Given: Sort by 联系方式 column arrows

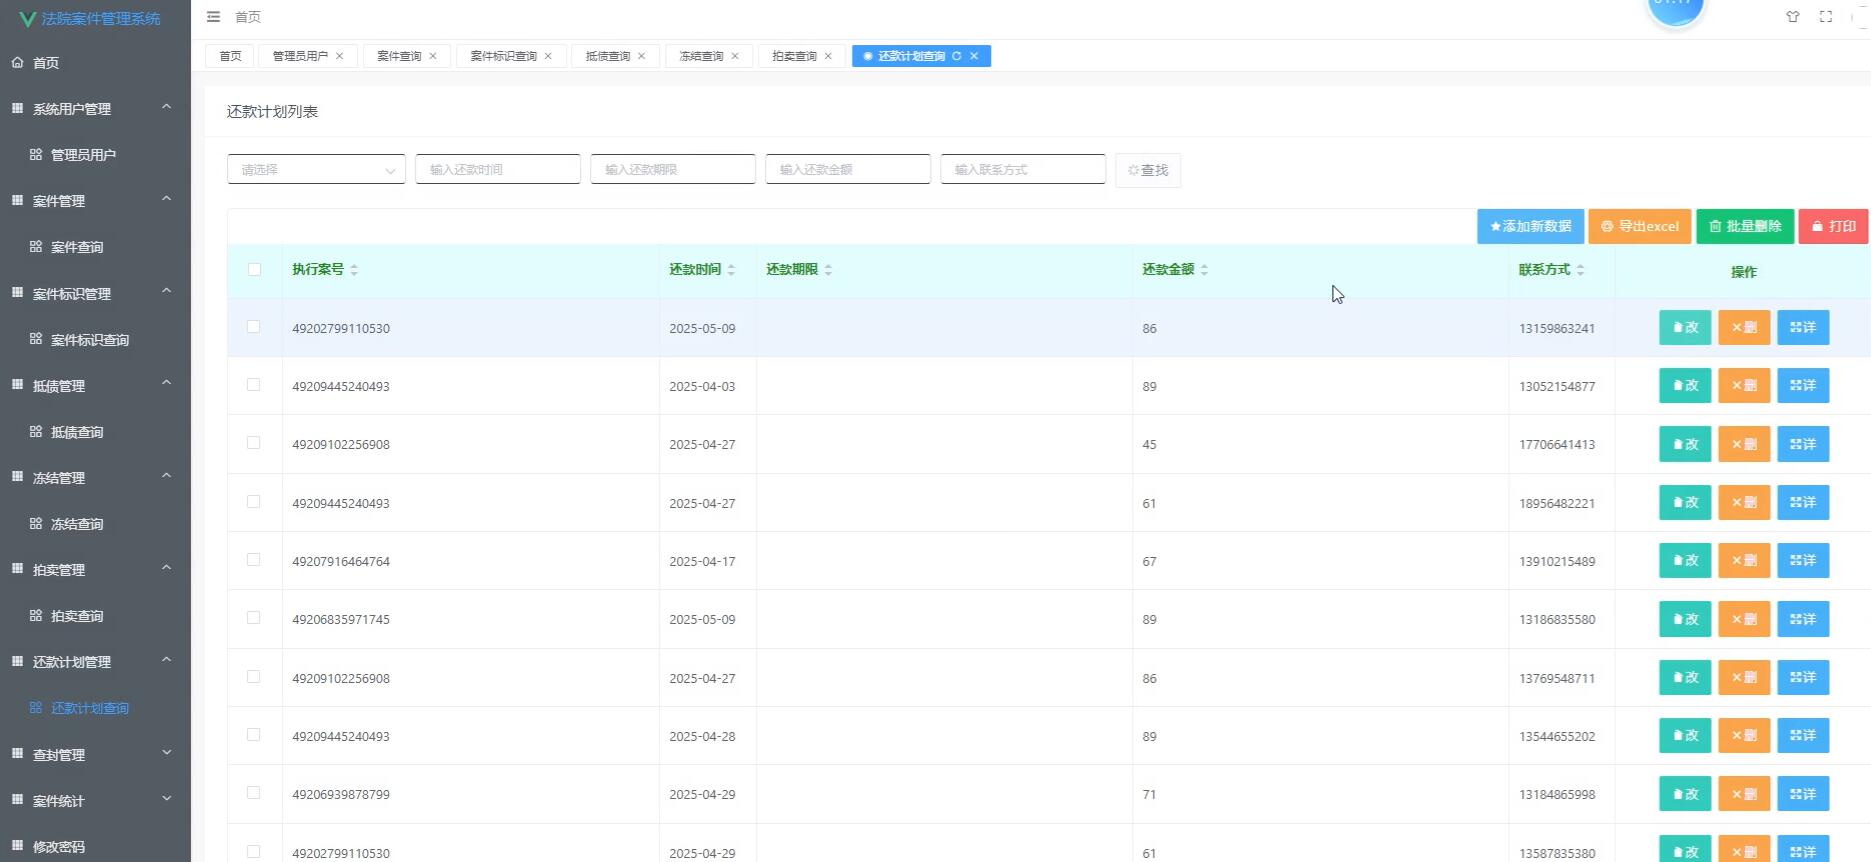Looking at the screenshot, I should 1580,270.
